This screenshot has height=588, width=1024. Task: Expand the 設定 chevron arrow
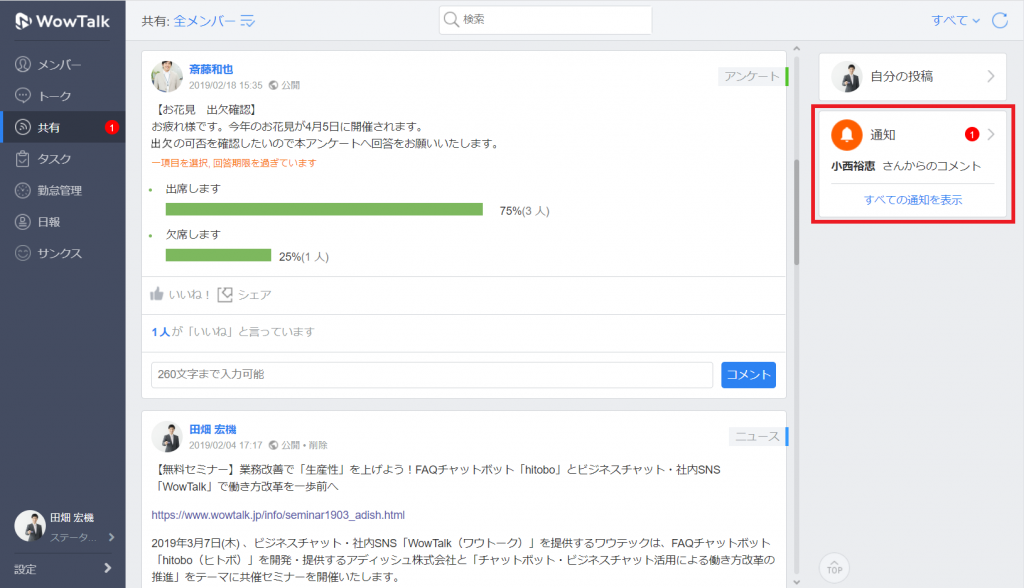coord(108,568)
